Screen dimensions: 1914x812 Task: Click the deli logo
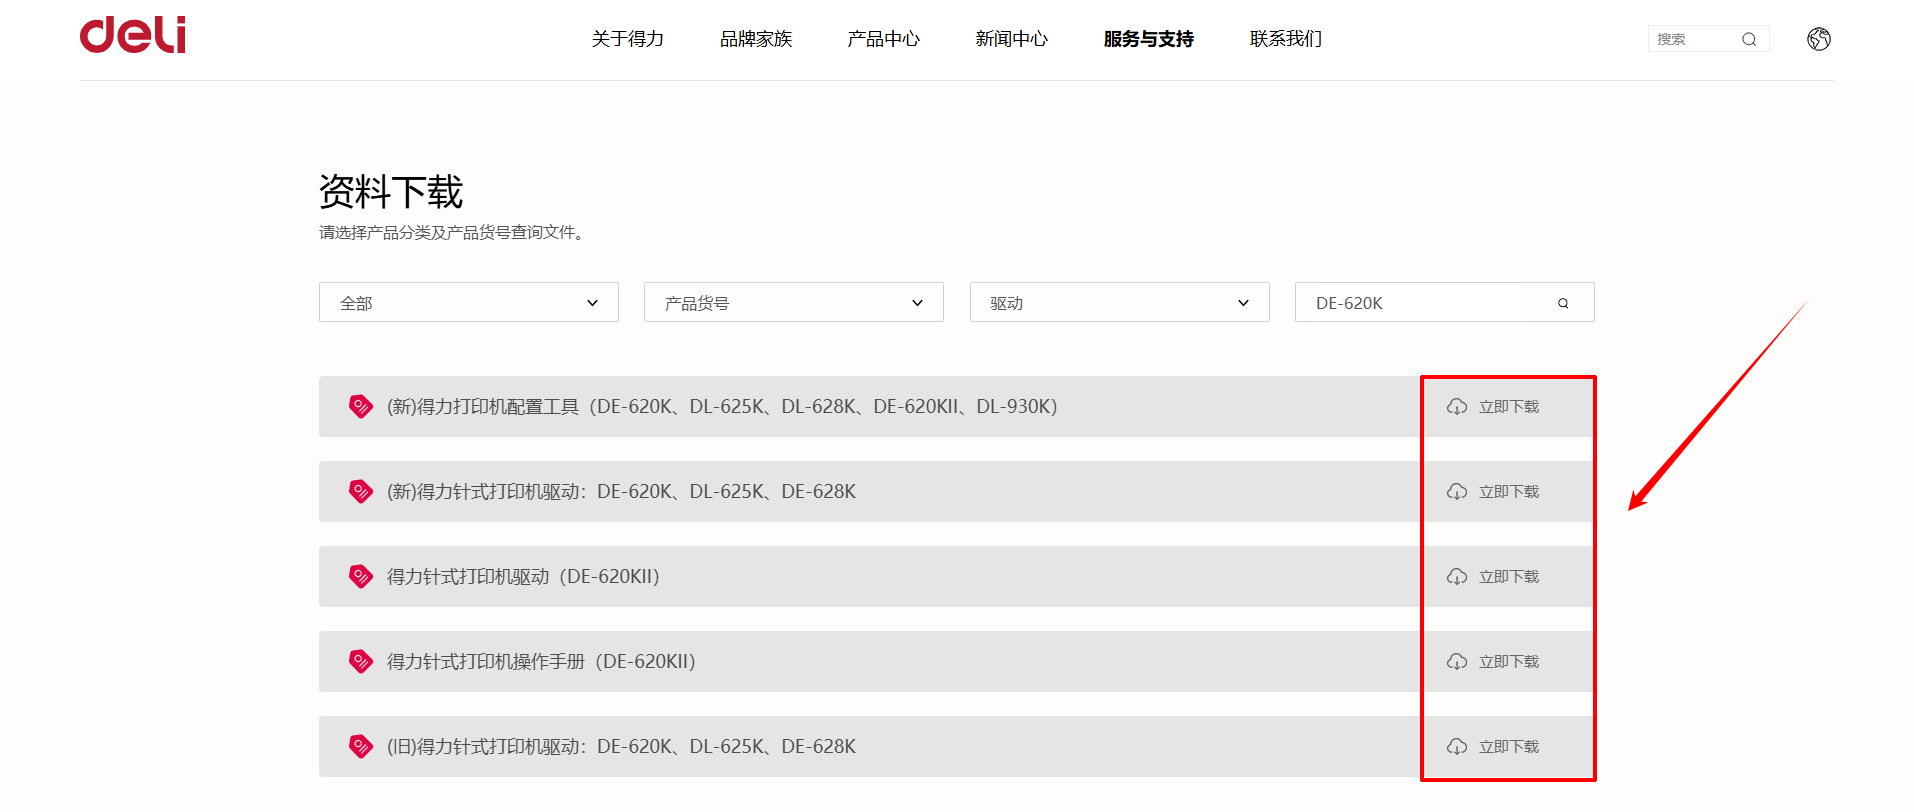click(x=133, y=35)
